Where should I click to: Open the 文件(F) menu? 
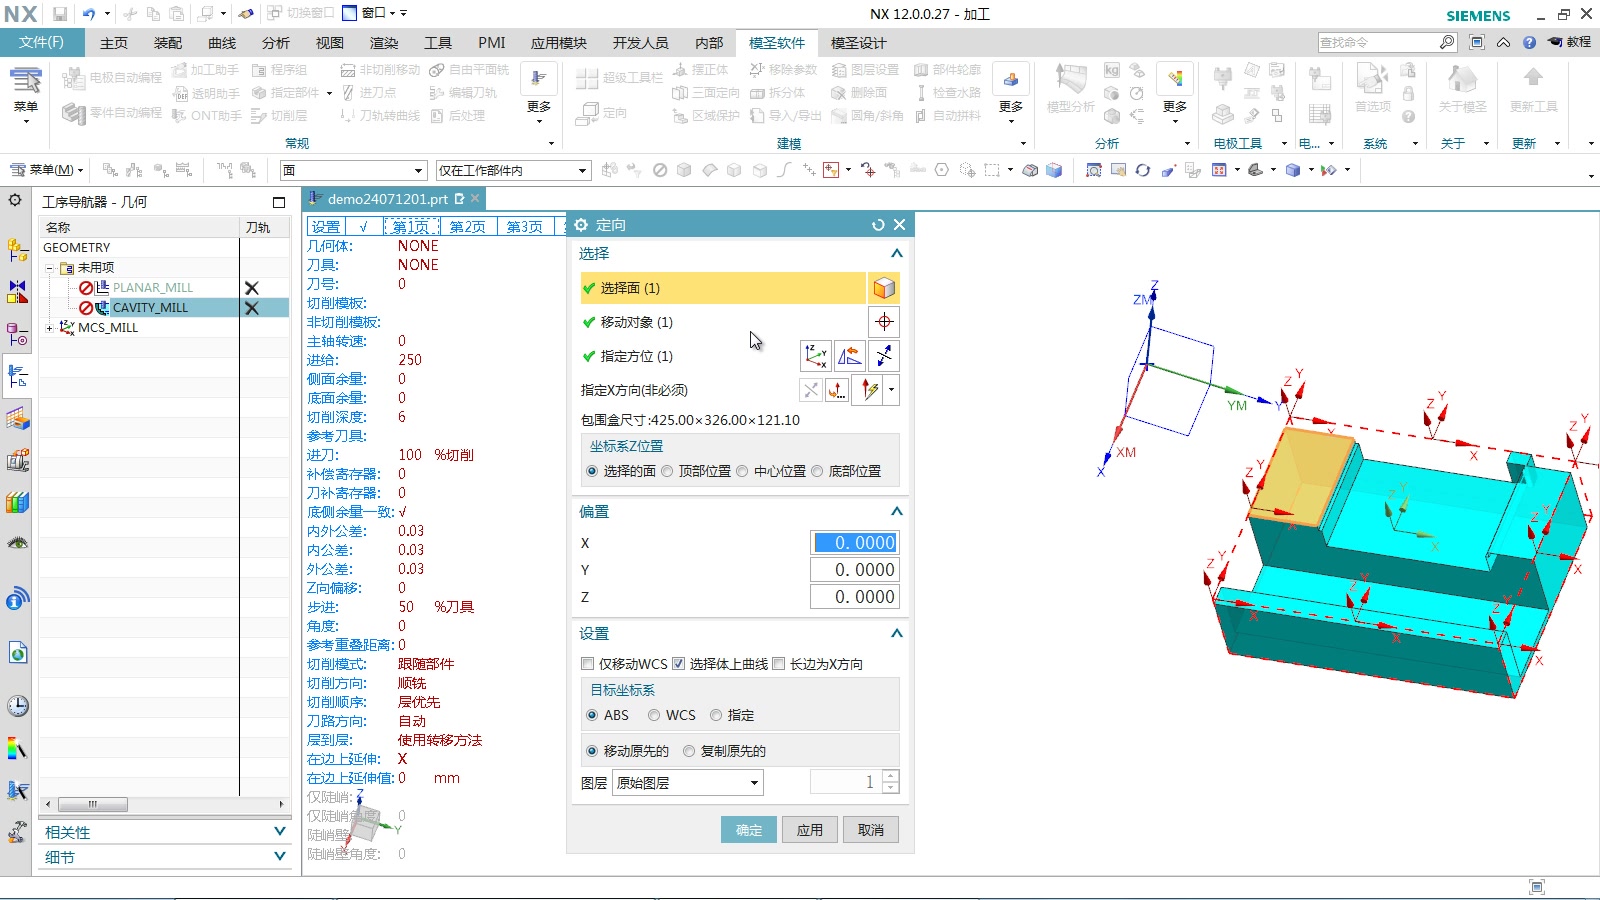coord(41,42)
